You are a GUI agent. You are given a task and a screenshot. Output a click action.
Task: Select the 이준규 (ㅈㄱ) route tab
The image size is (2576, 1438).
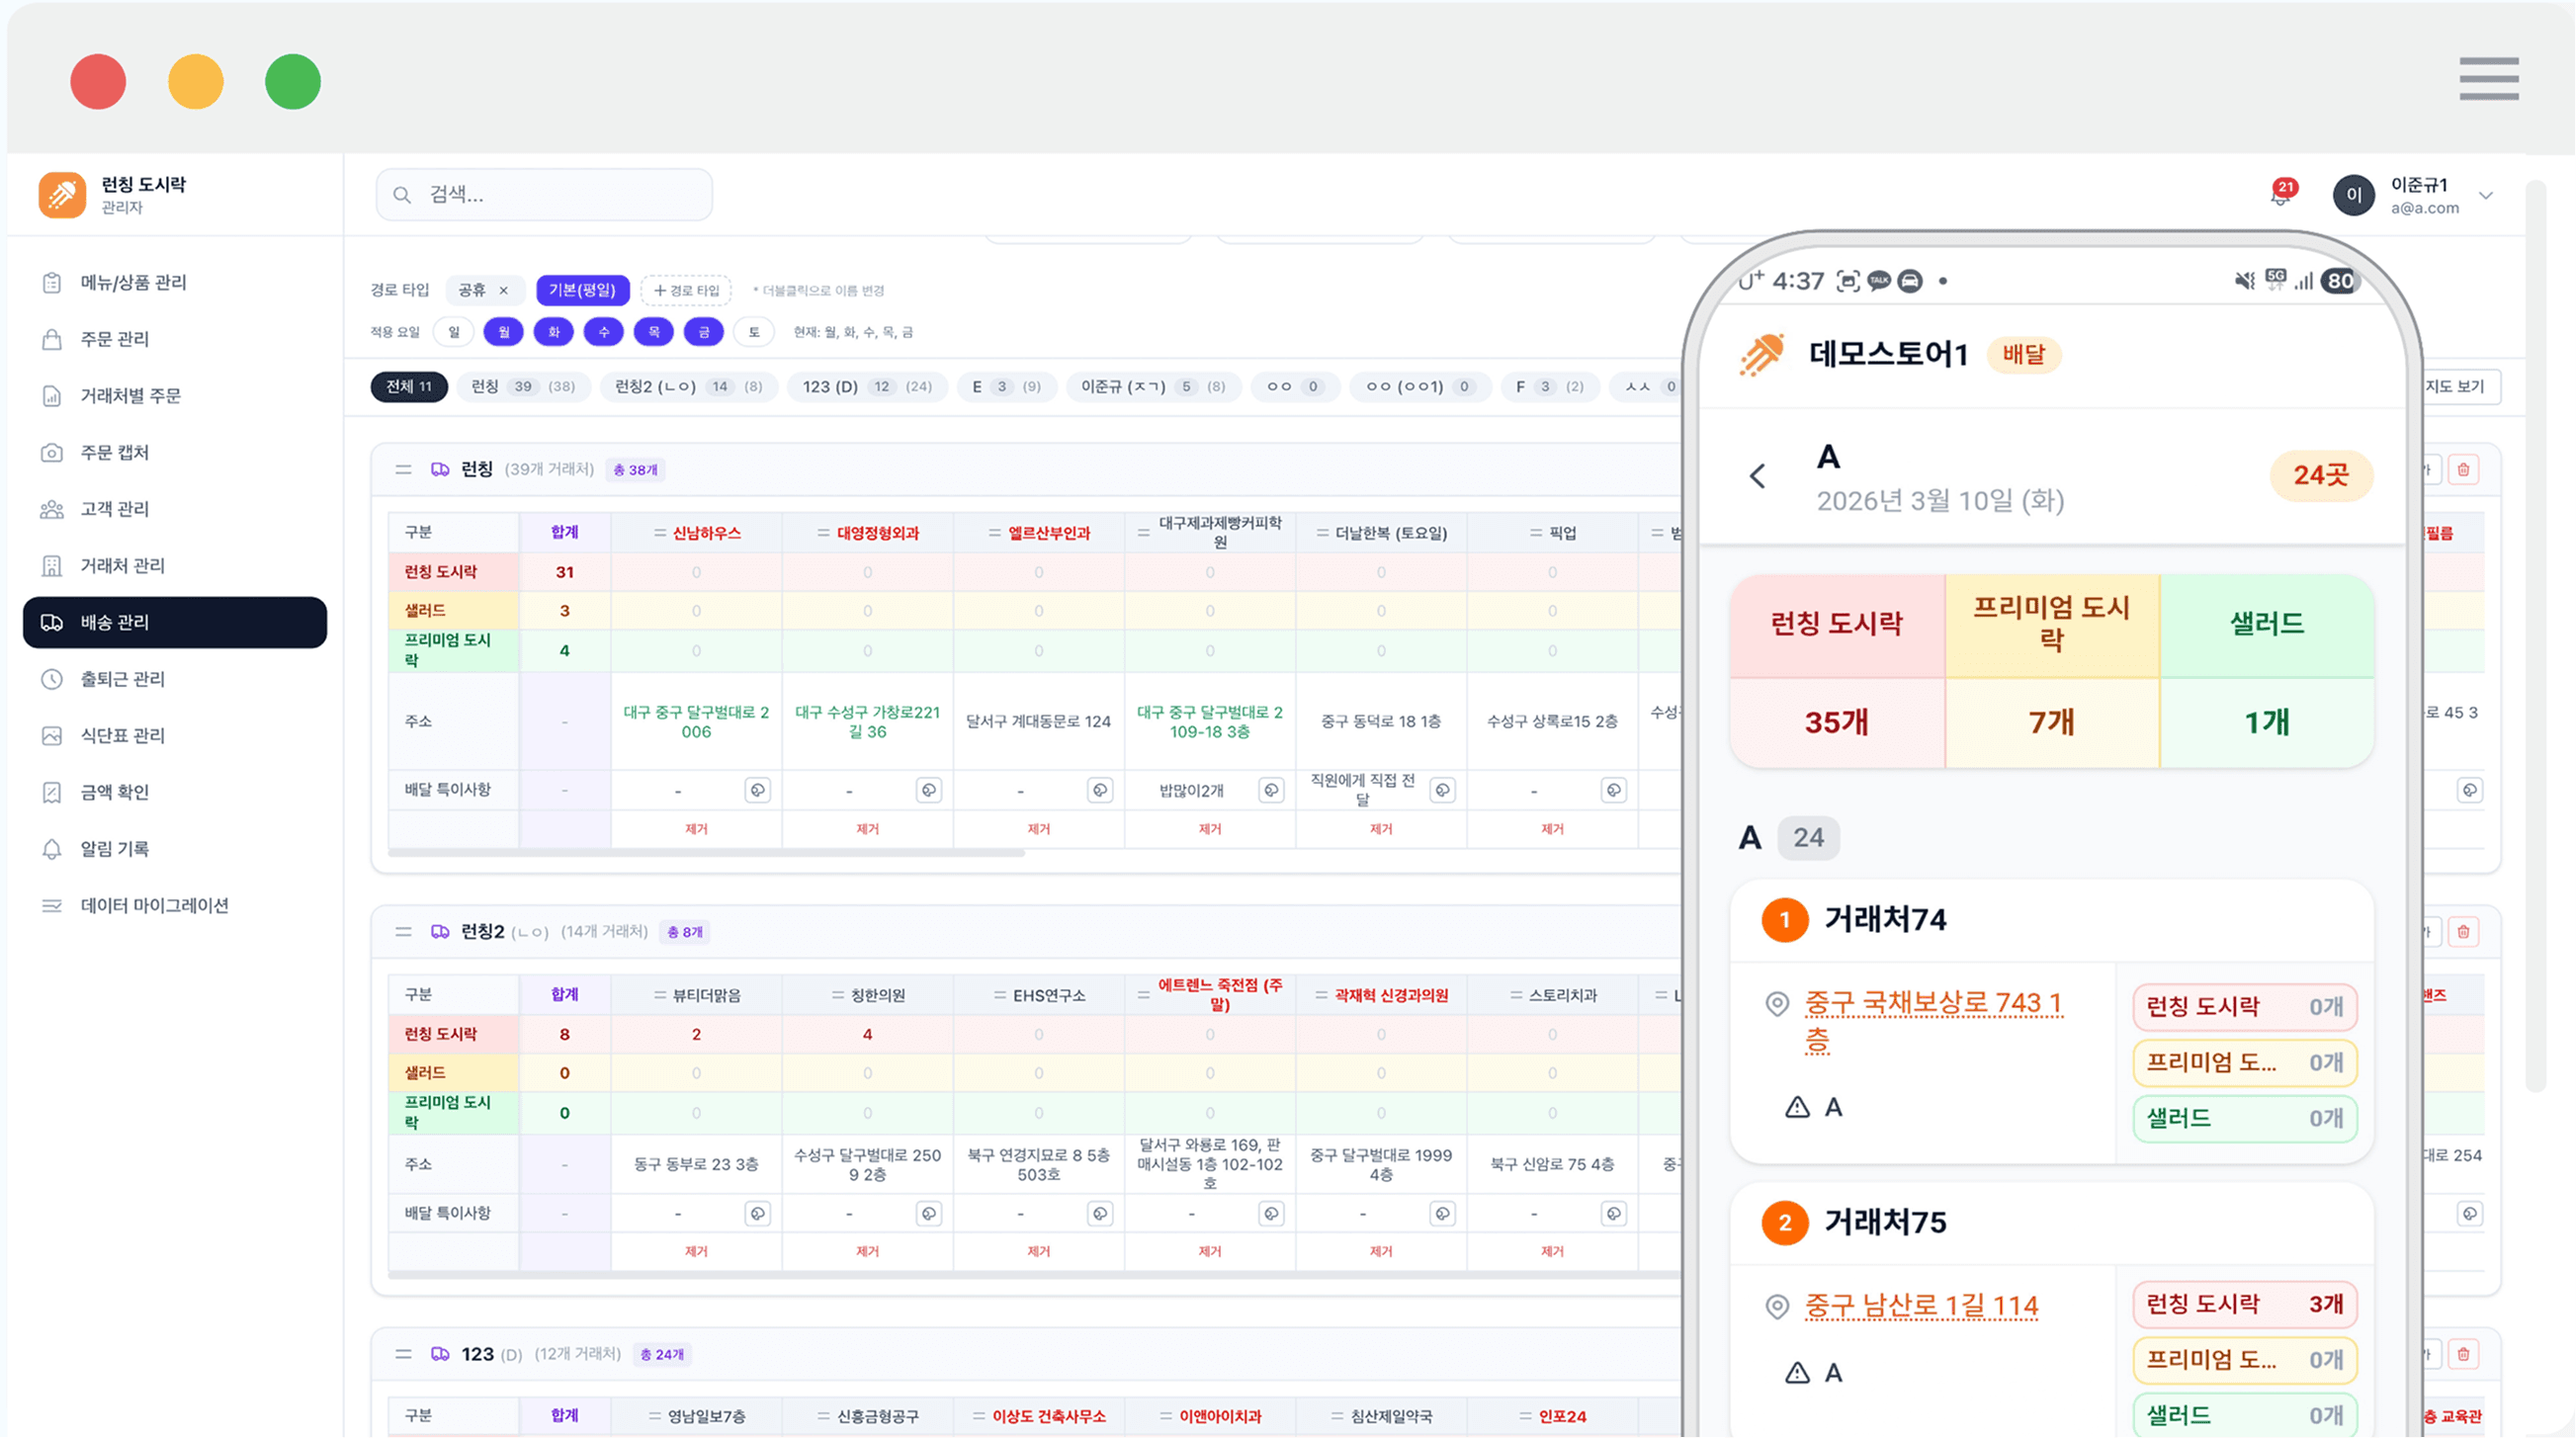(x=1153, y=387)
